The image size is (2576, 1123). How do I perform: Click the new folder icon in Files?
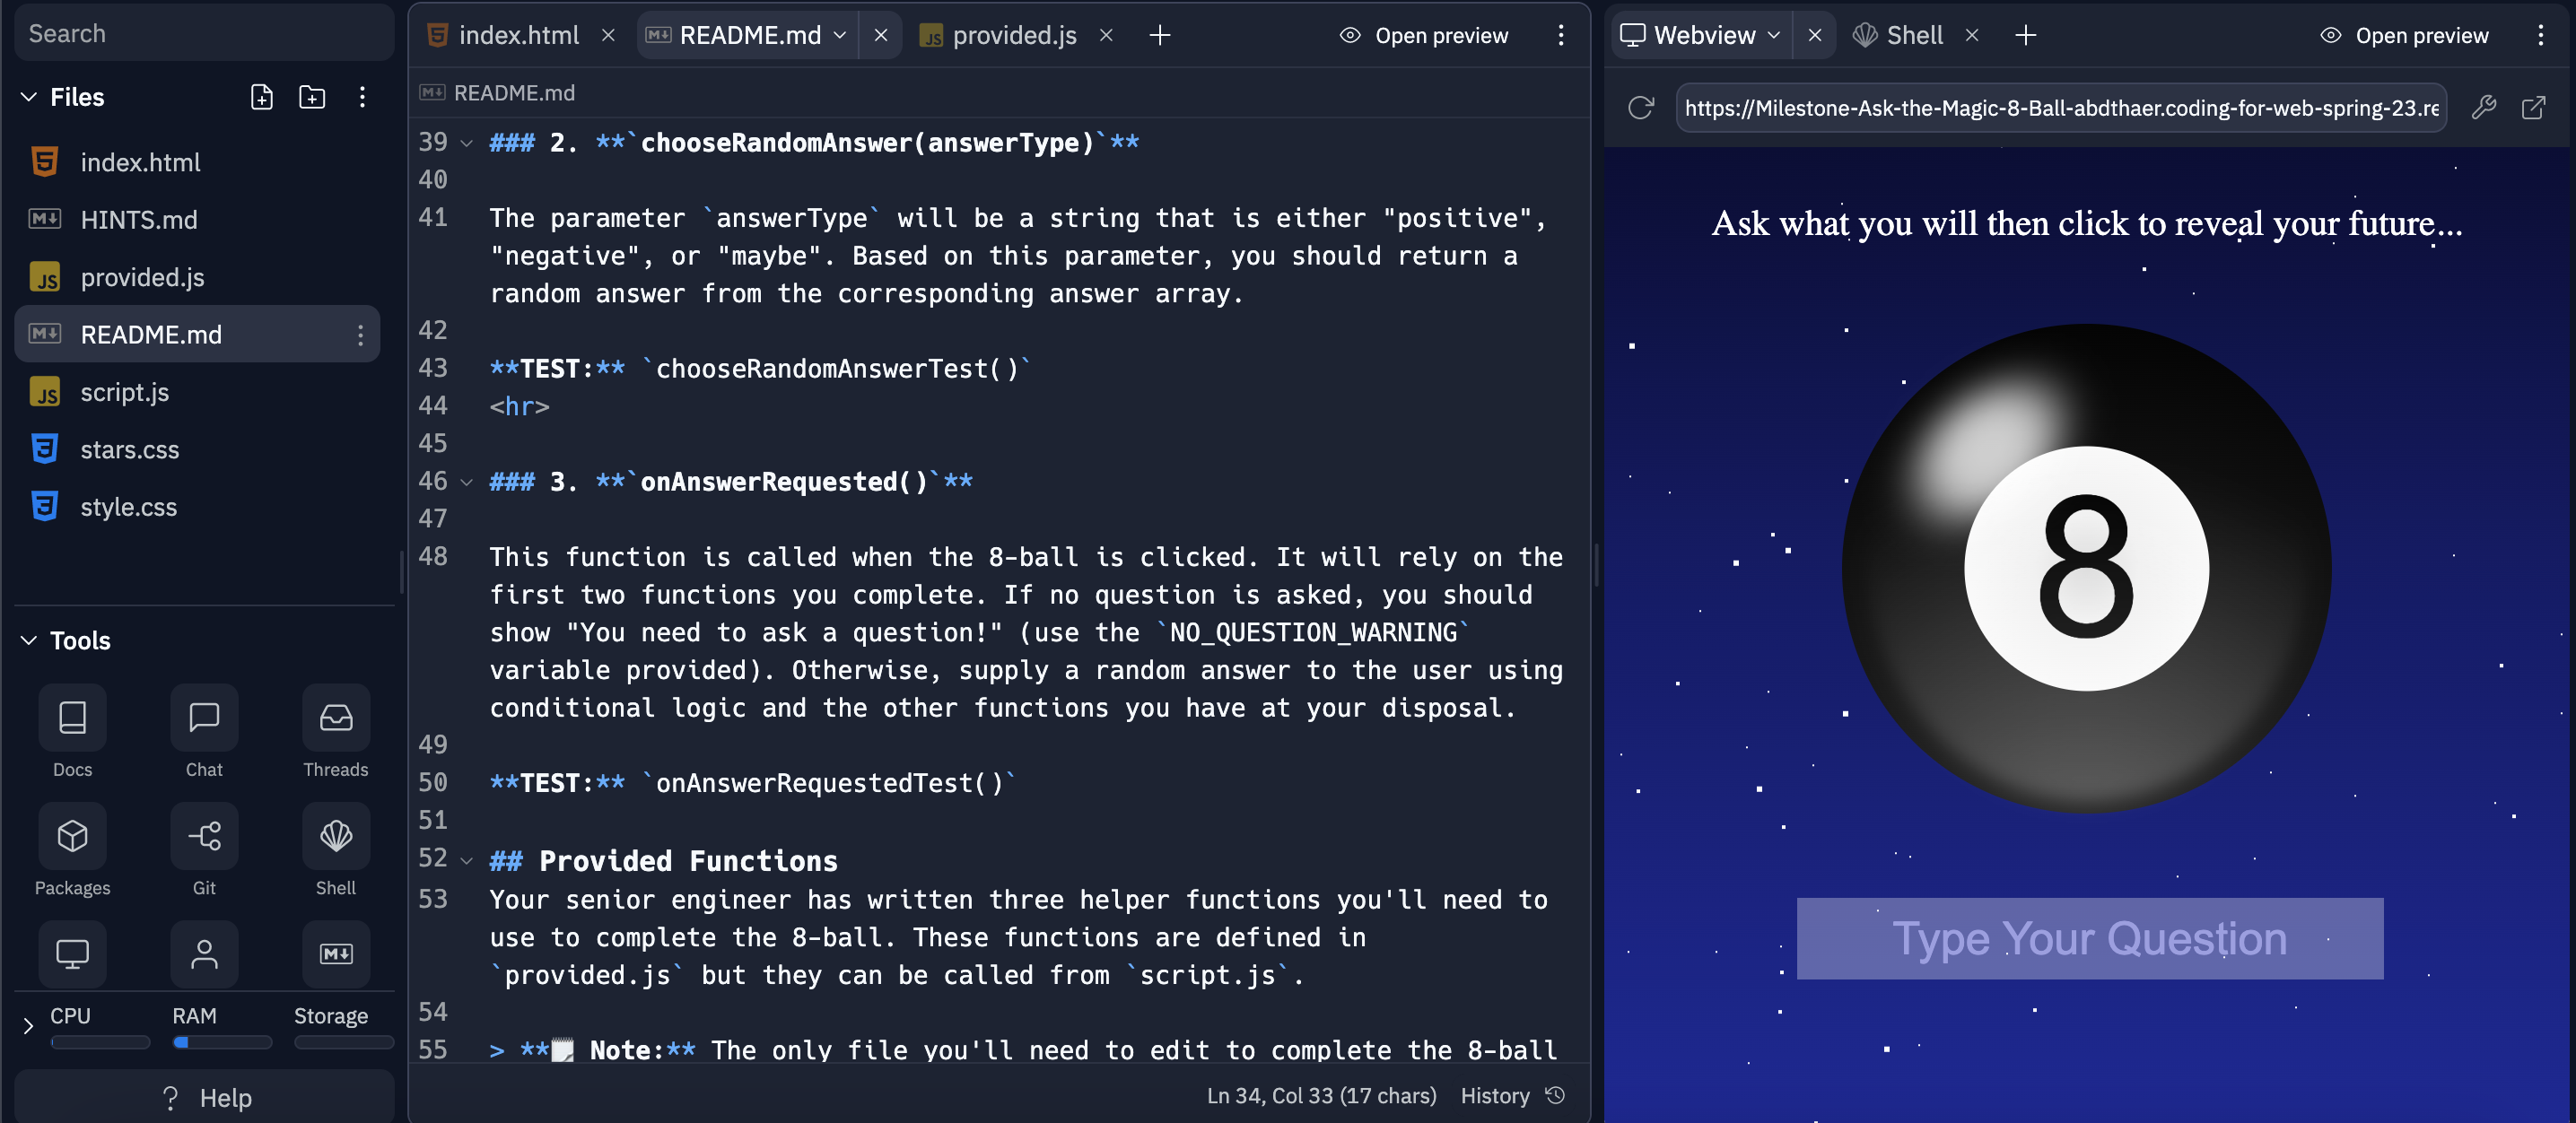coord(312,97)
